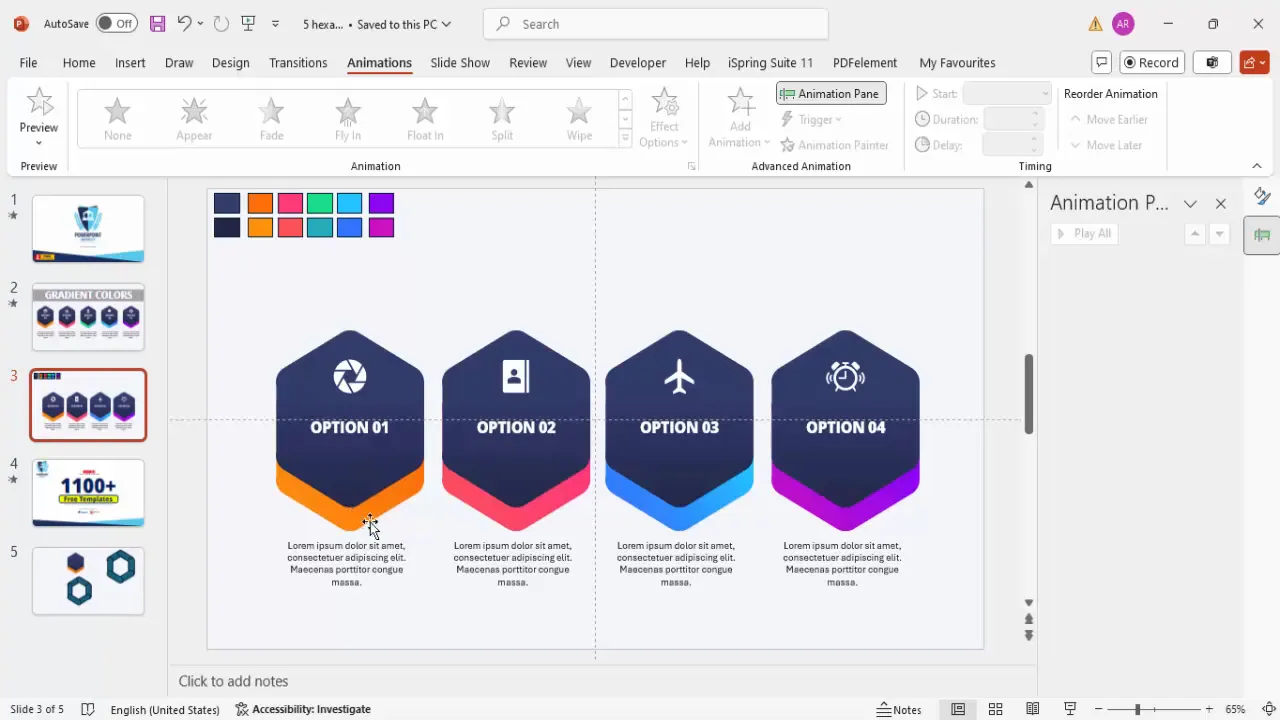This screenshot has height=720, width=1280.
Task: Toggle the Notes pane button
Action: (899, 709)
